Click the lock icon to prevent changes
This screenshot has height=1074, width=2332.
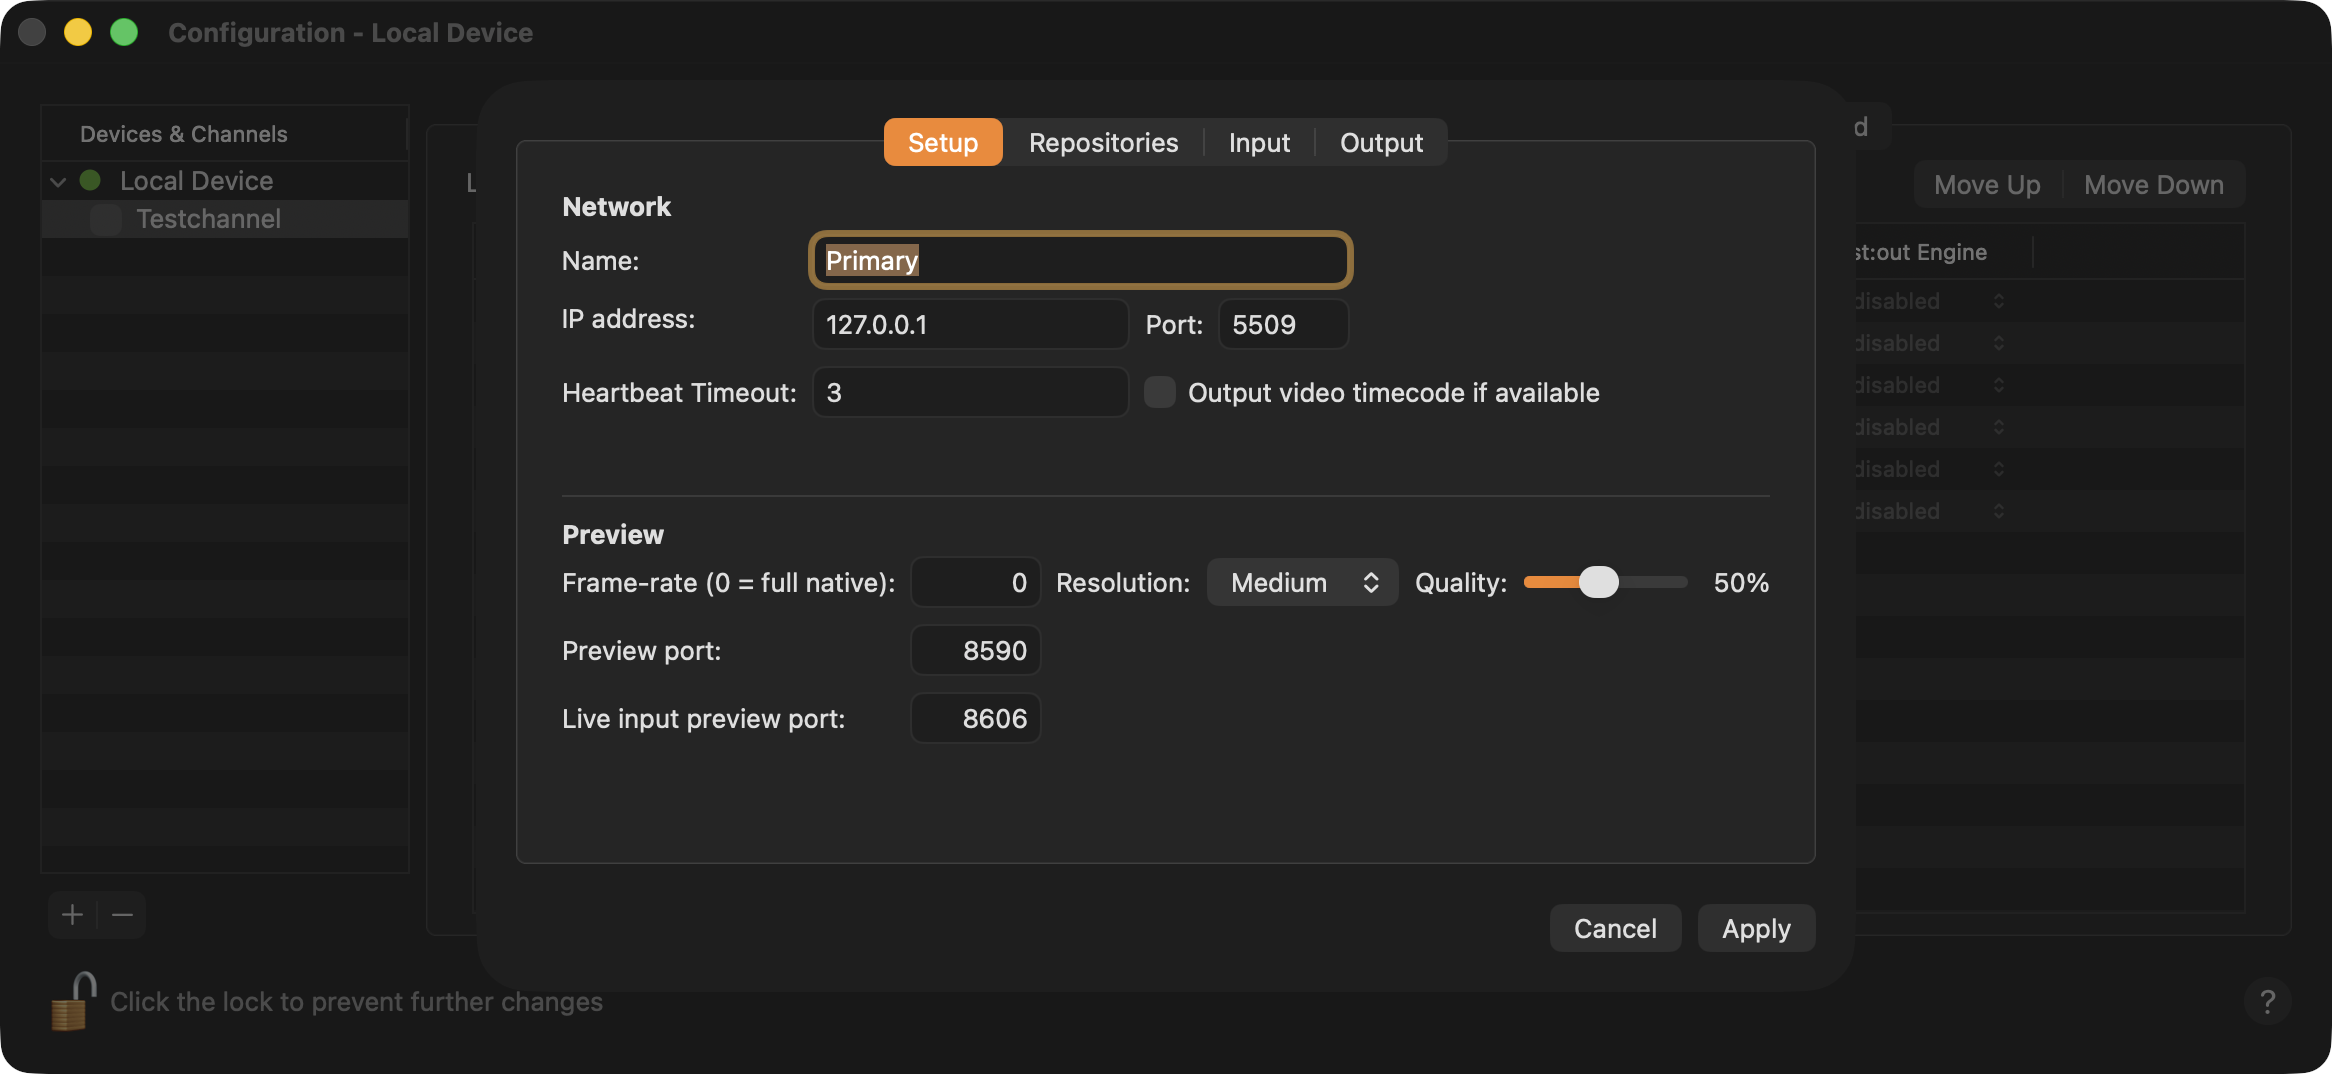(73, 1001)
